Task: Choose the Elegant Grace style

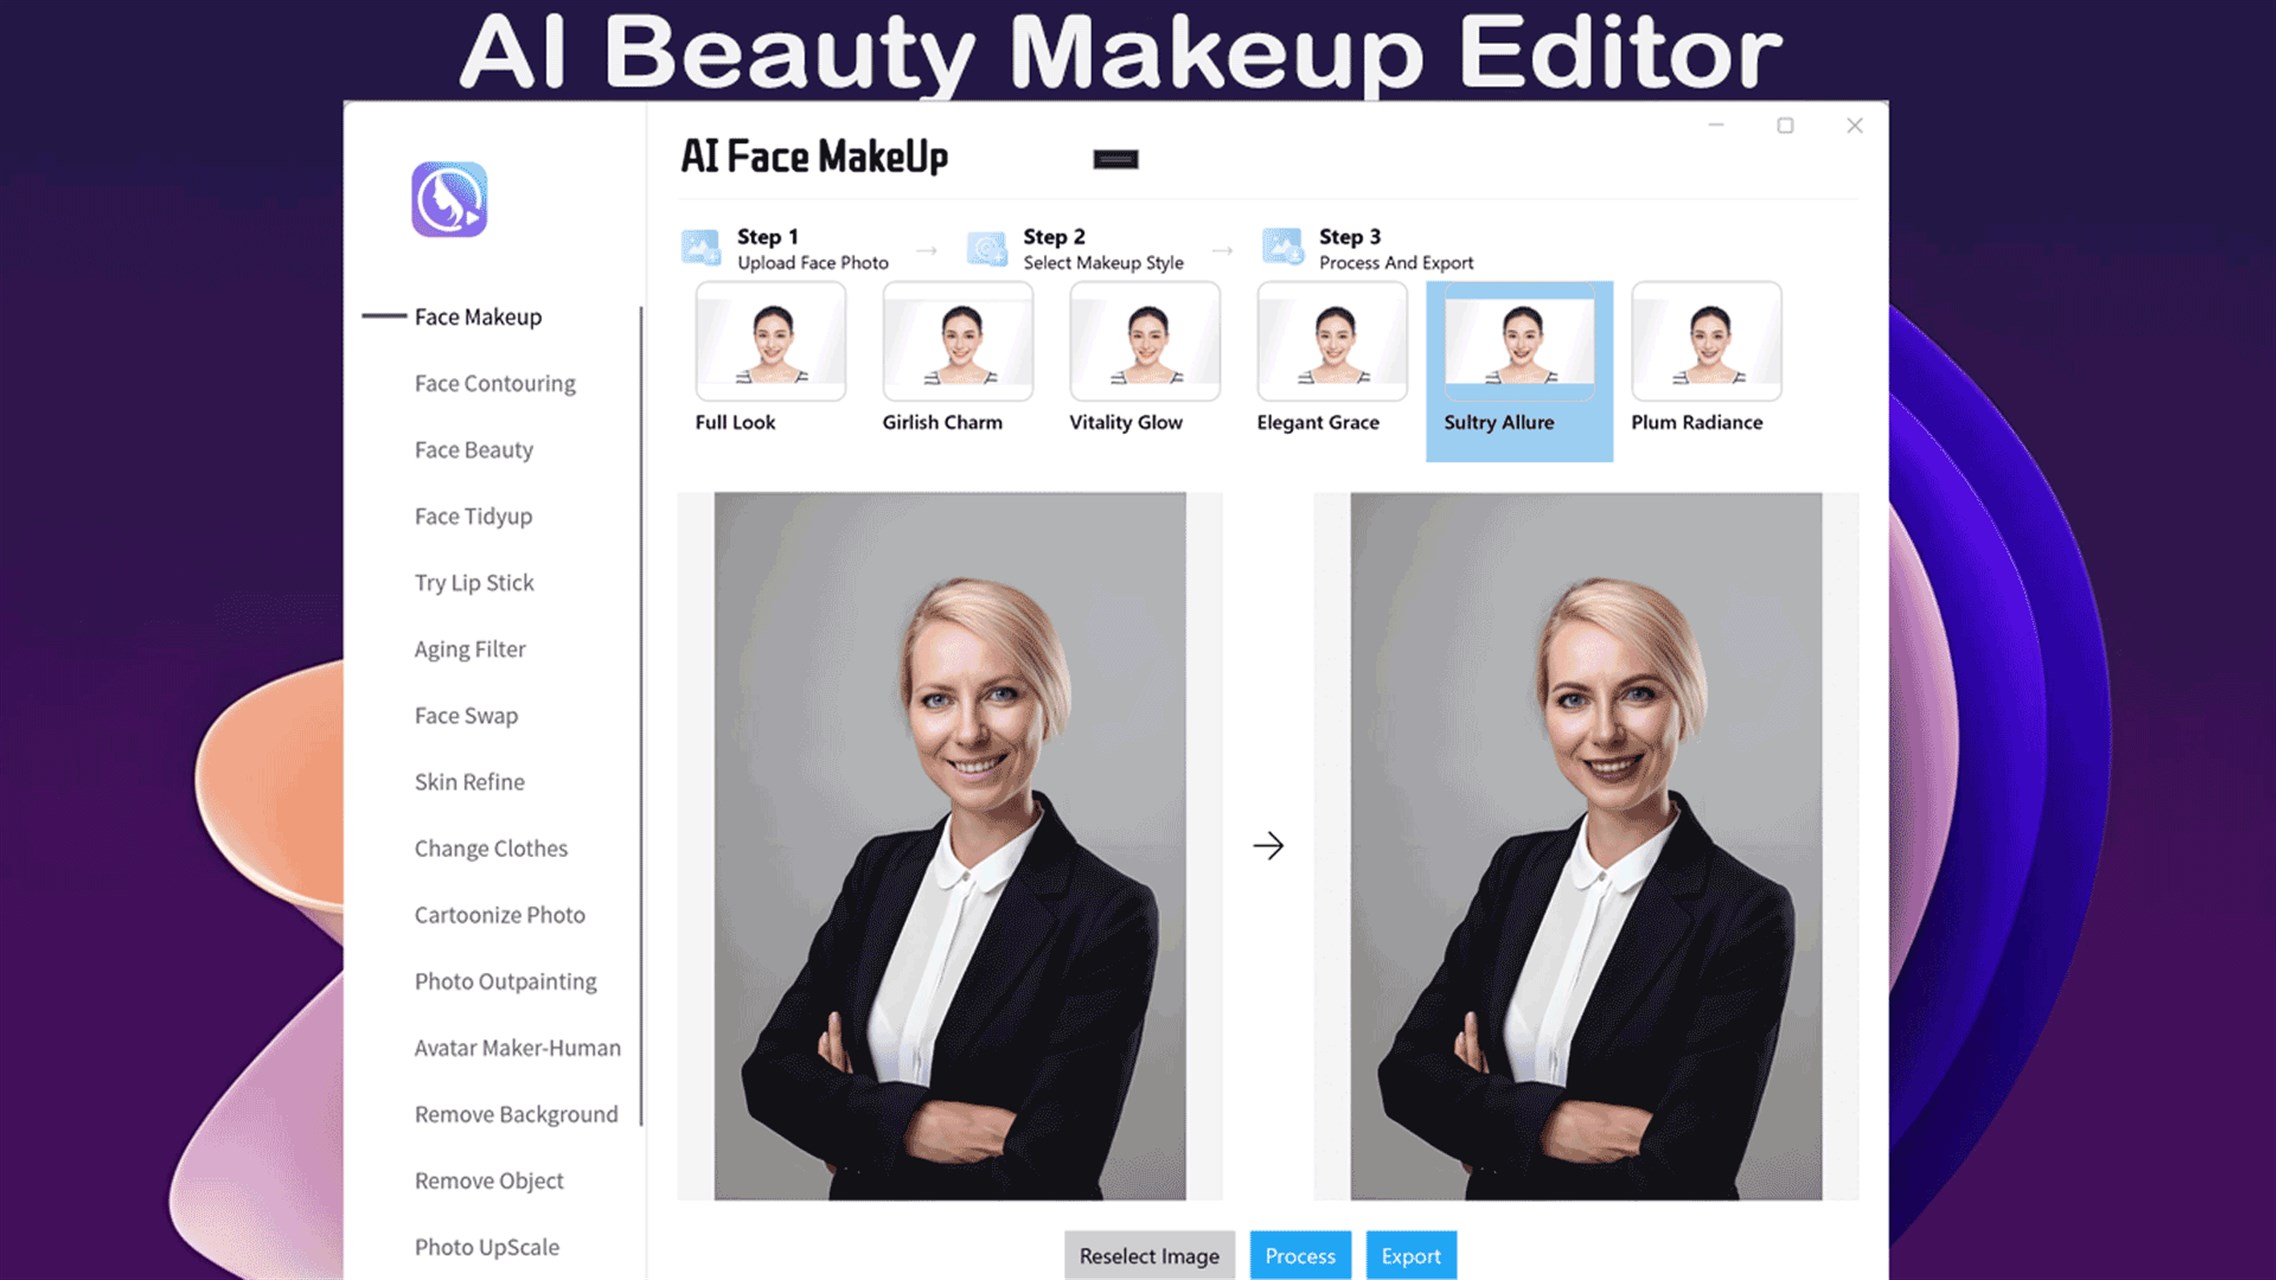Action: pyautogui.click(x=1330, y=340)
